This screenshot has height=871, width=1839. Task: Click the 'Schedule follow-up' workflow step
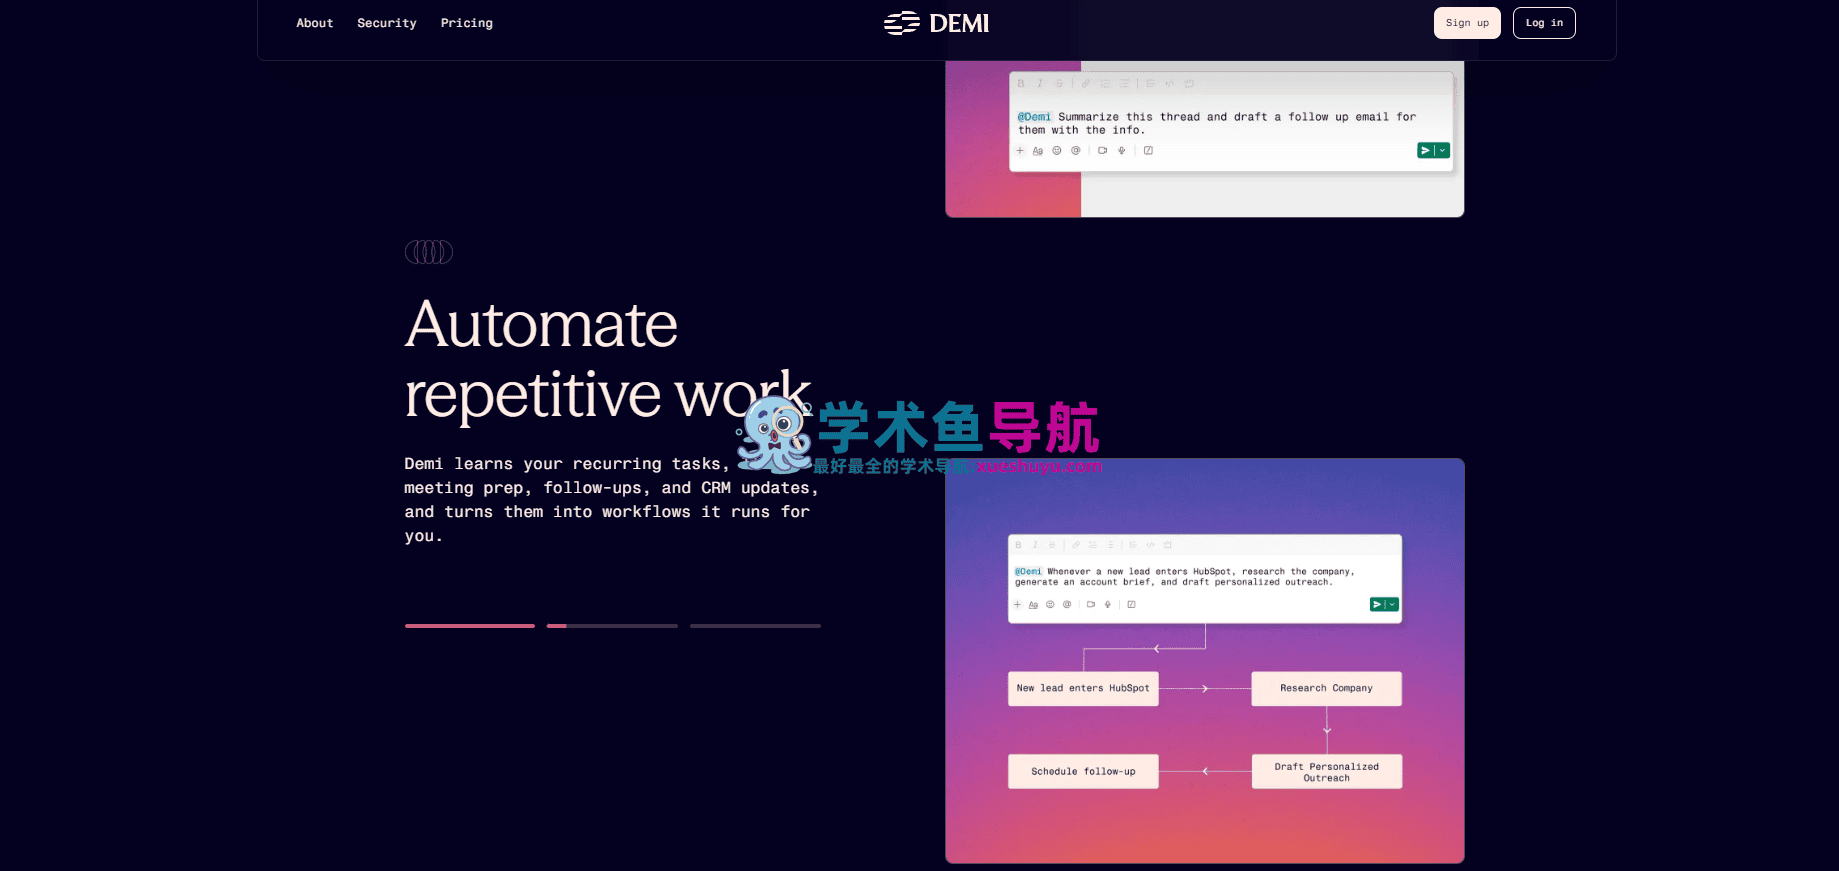[1083, 772]
